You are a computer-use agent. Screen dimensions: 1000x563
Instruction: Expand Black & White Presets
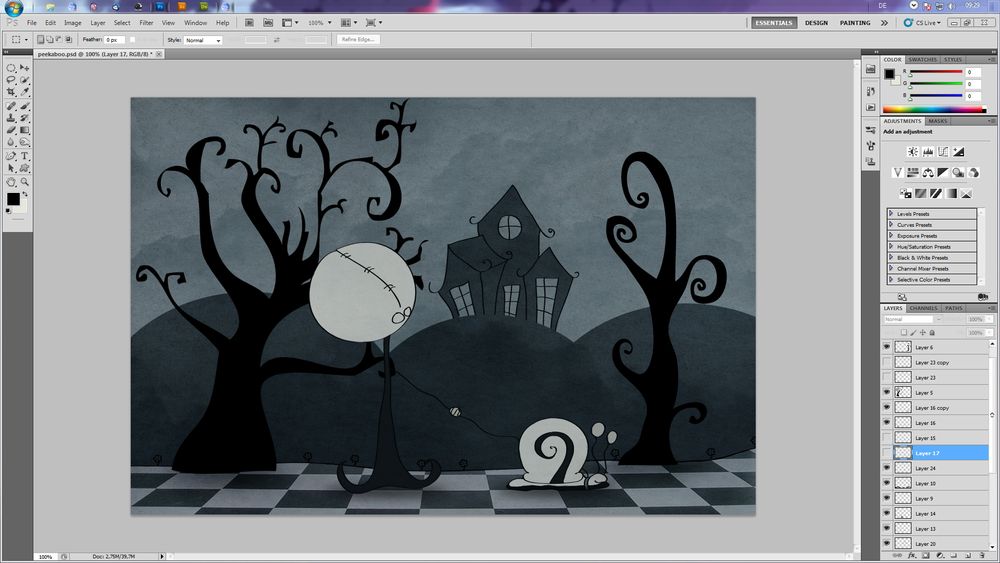(891, 257)
